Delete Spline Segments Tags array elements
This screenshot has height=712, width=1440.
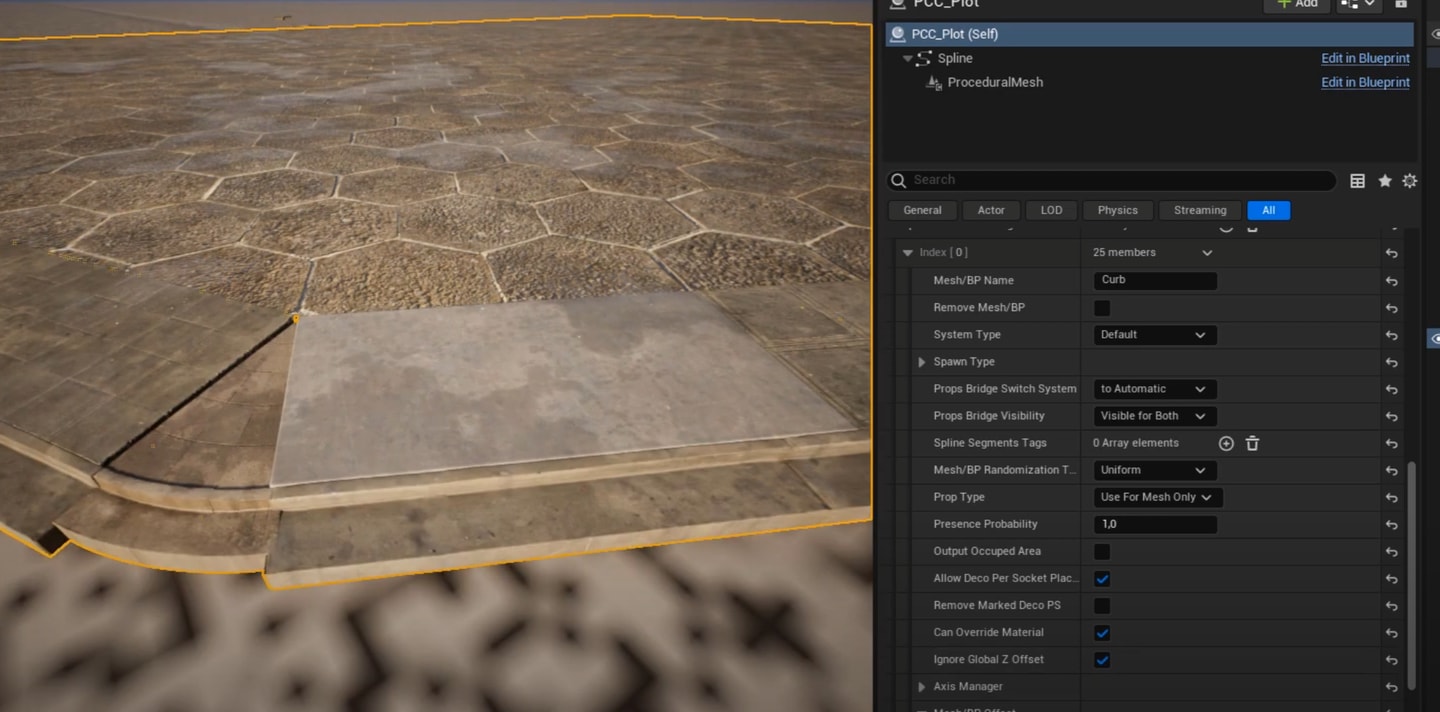tap(1252, 443)
